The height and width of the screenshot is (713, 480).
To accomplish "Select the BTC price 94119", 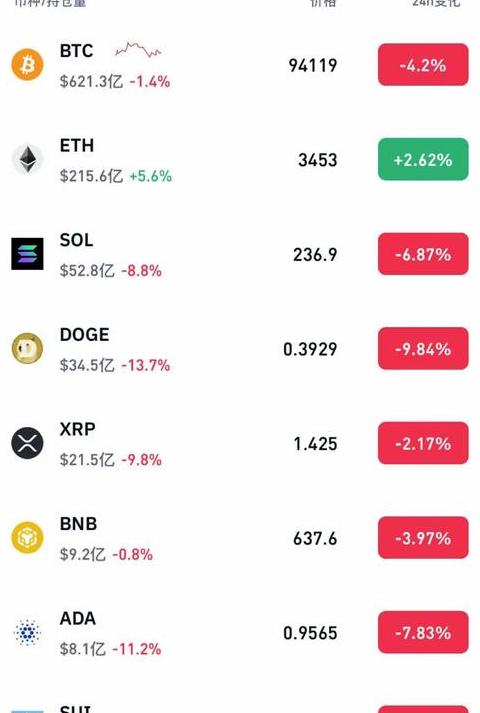I will (313, 65).
